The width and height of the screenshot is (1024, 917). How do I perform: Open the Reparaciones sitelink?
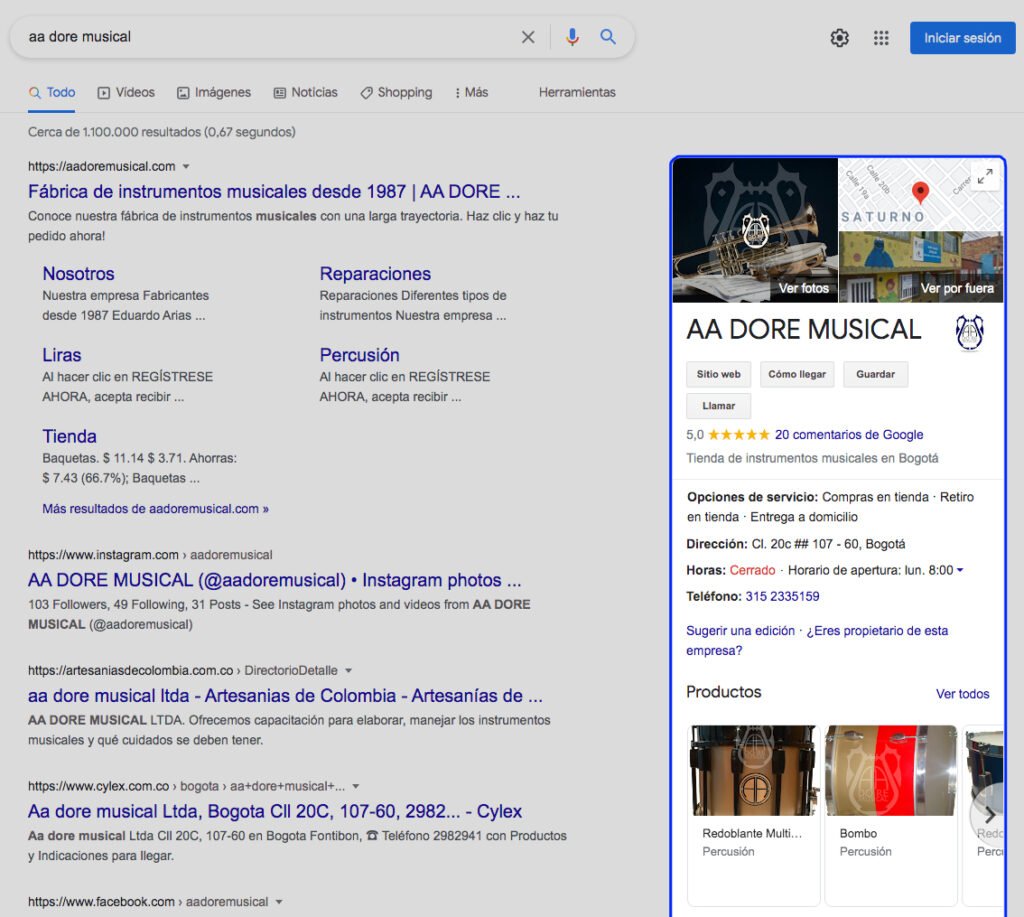click(x=375, y=274)
